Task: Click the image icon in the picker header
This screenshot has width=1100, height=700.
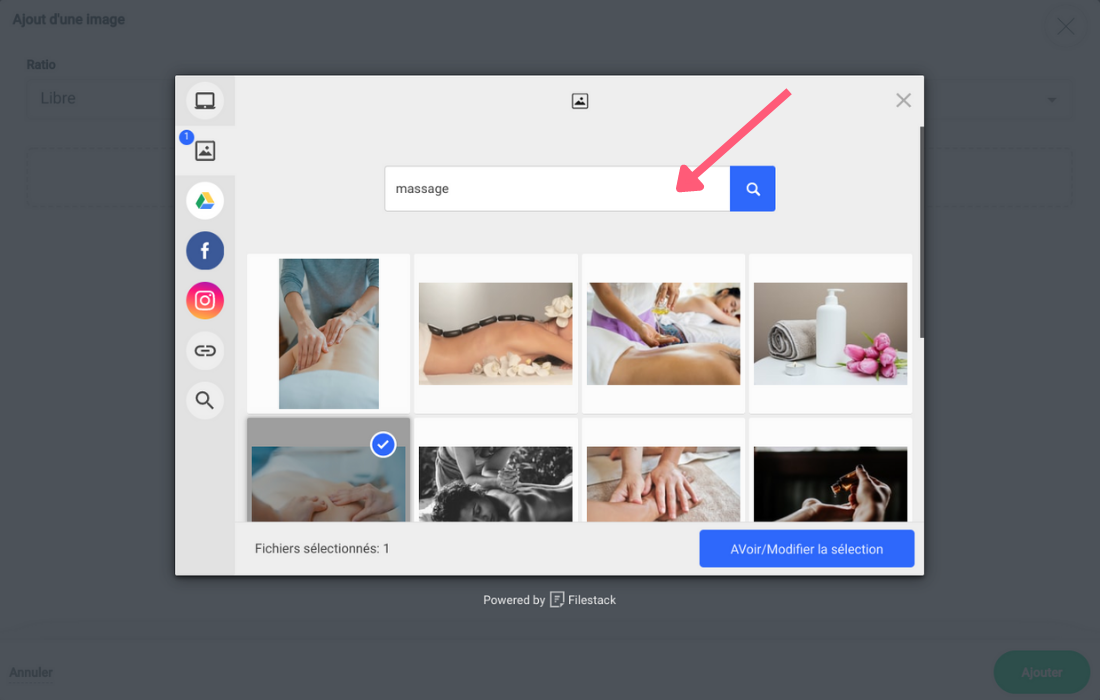Action: click(579, 101)
